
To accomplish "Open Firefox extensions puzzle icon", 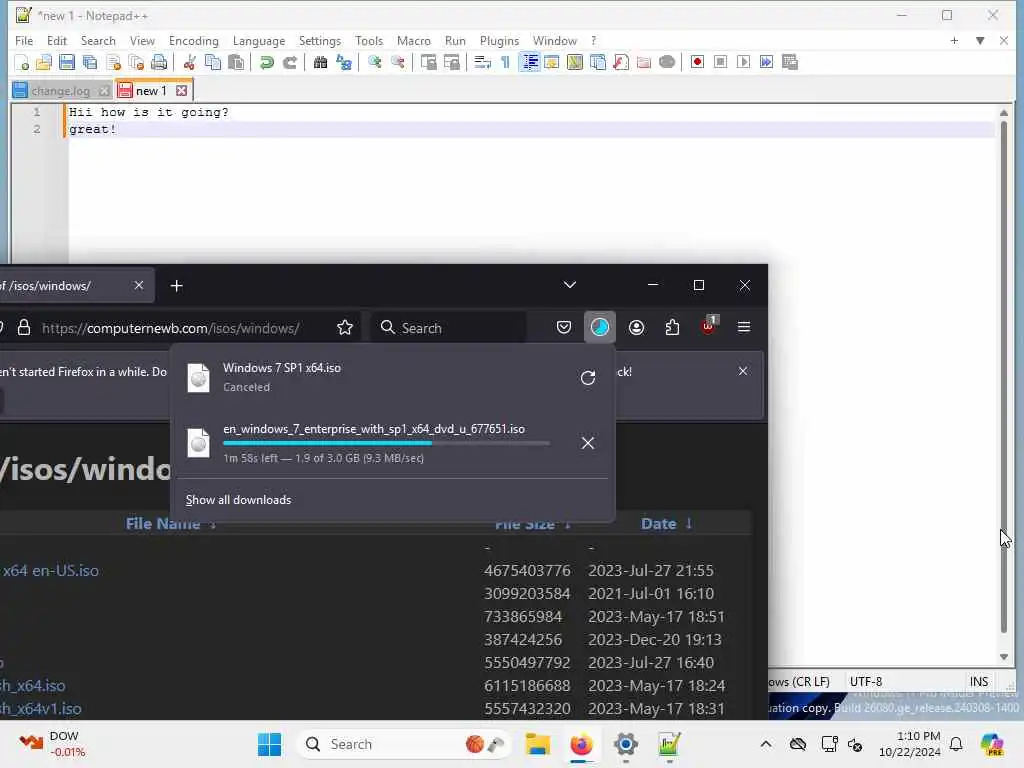I will (672, 327).
